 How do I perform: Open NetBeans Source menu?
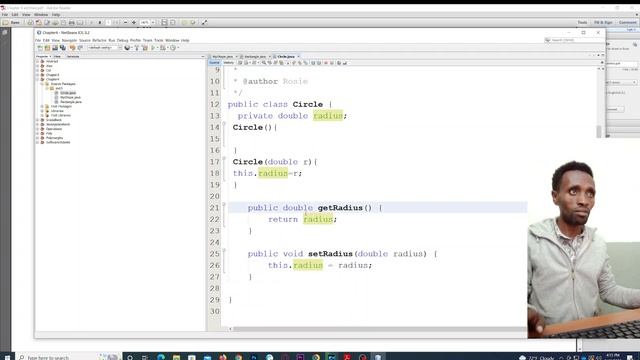coord(84,40)
